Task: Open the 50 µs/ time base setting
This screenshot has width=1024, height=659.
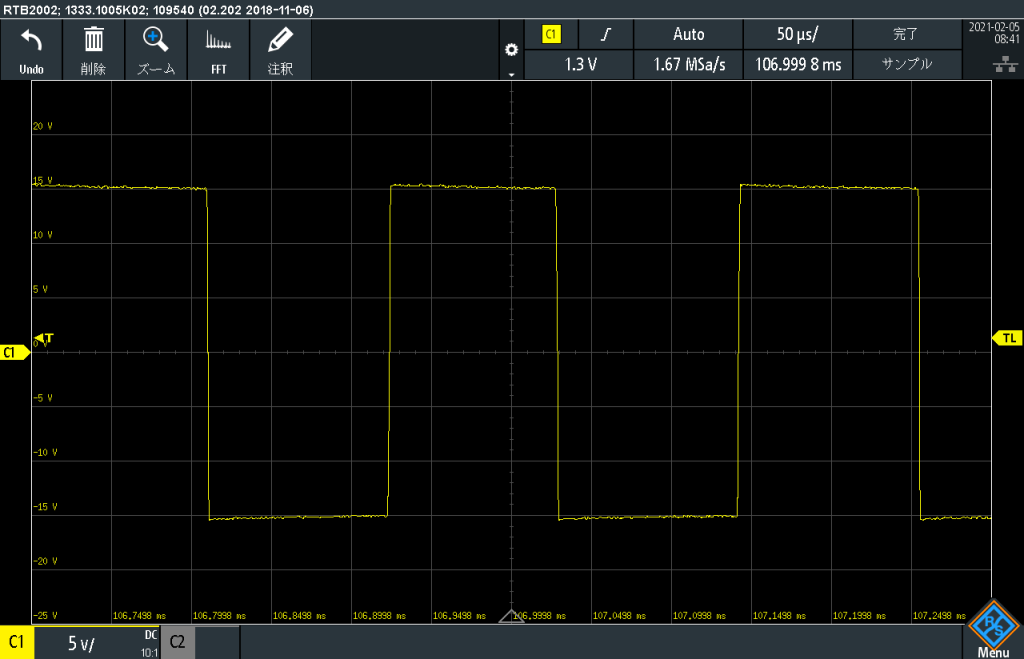Action: click(x=797, y=34)
